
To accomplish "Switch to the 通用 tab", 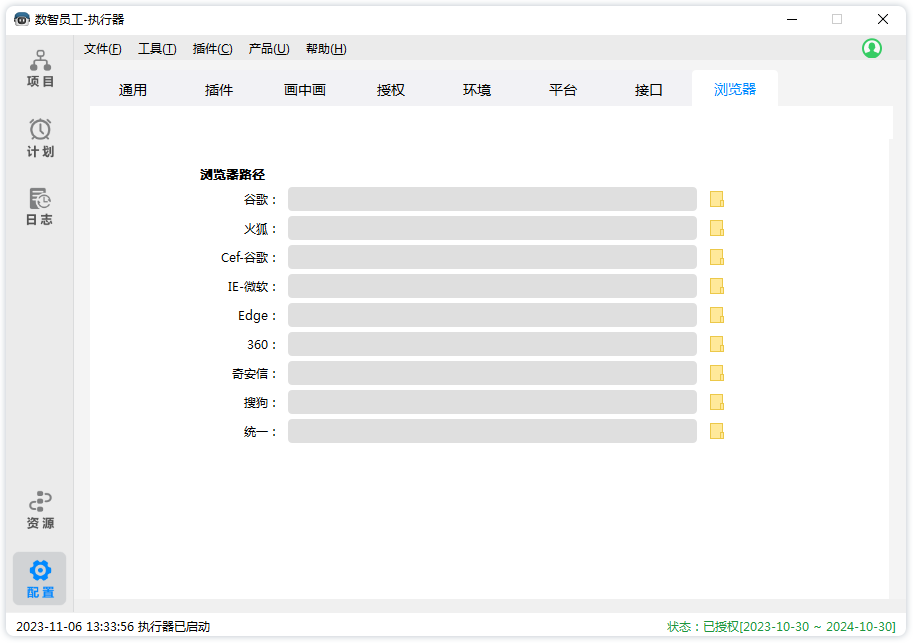I will coord(133,90).
